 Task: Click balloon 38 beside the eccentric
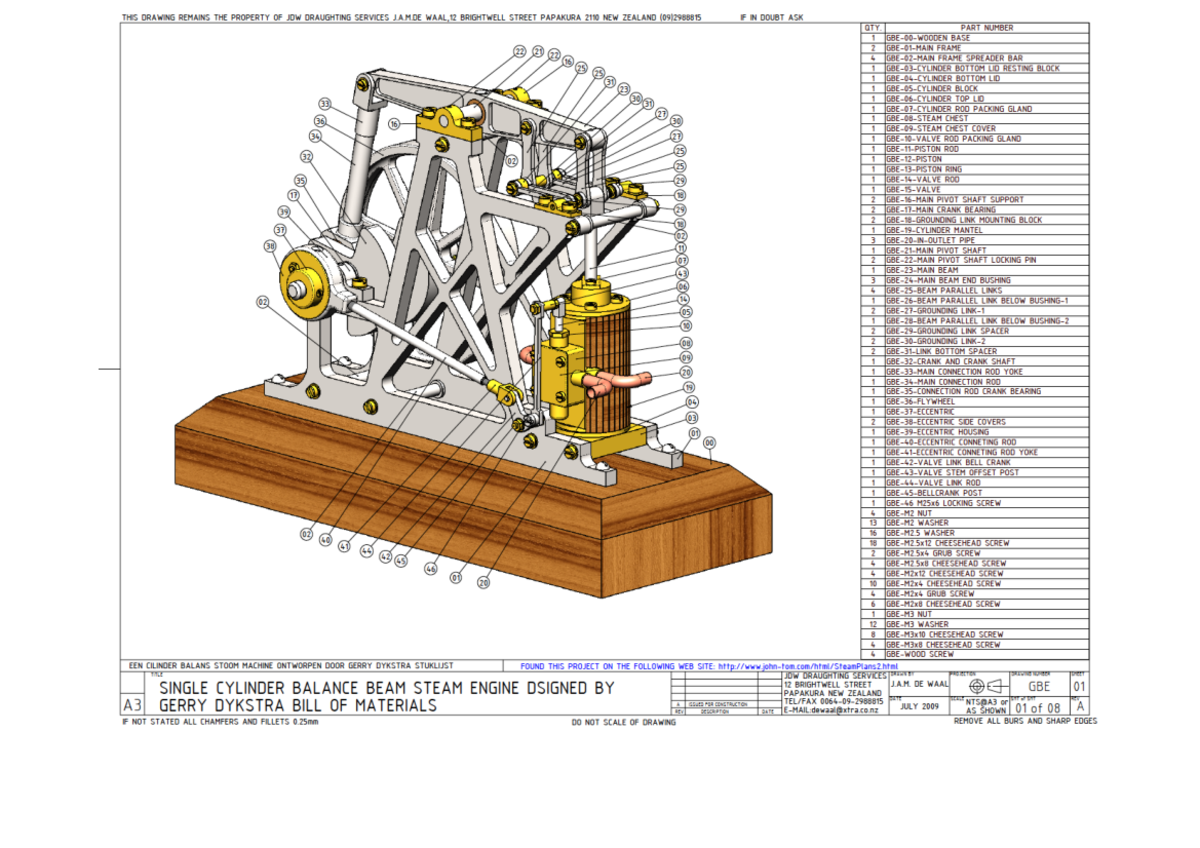269,246
